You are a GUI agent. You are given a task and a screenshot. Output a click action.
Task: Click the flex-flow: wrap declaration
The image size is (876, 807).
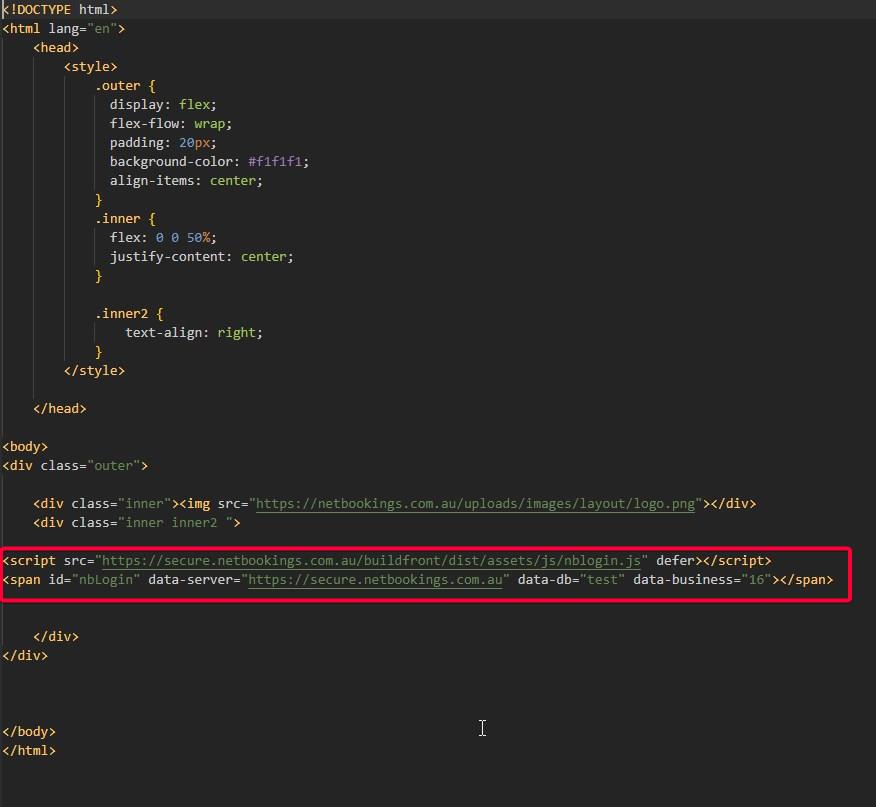[x=170, y=124]
